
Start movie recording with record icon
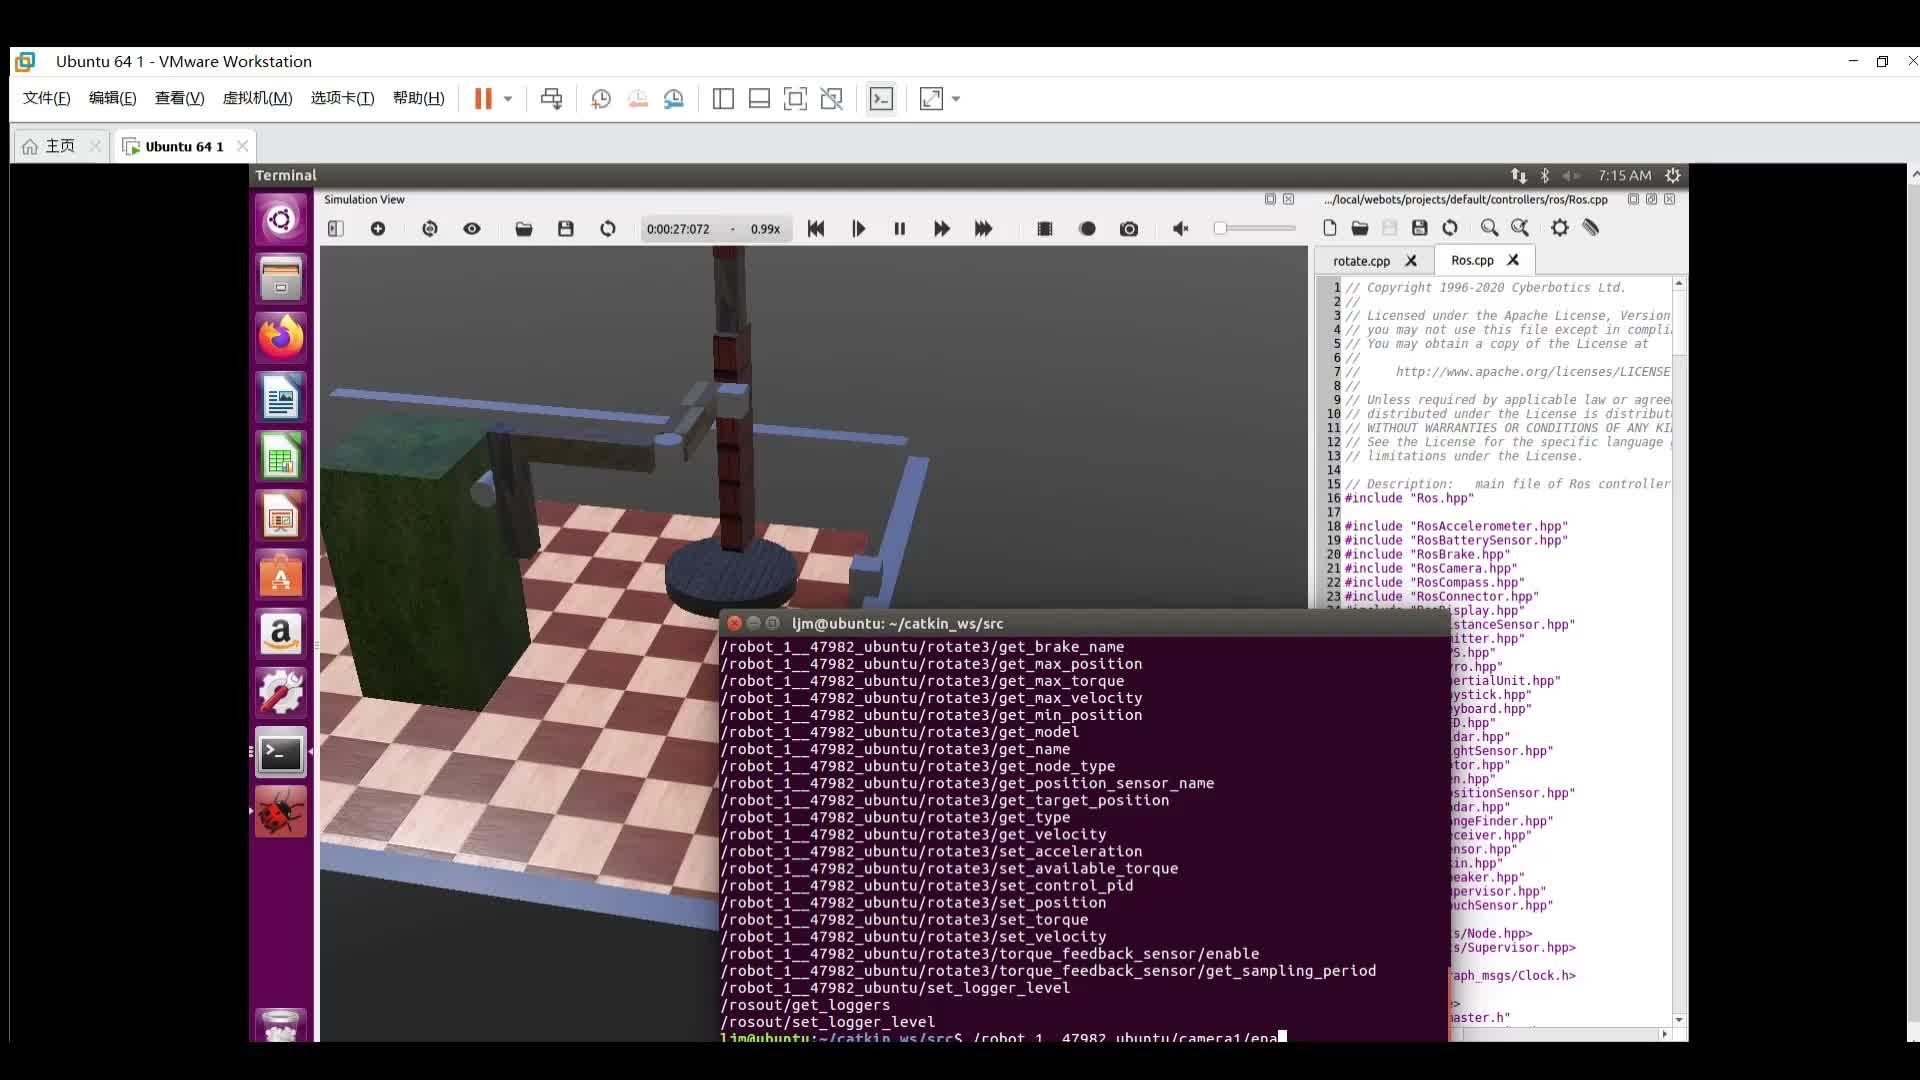[1088, 229]
